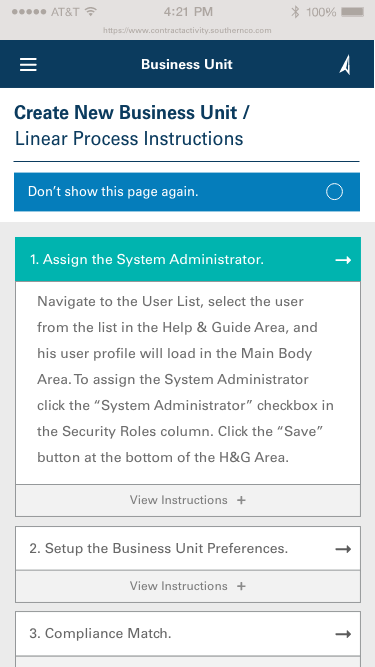Open the hamburger menu

click(28, 65)
